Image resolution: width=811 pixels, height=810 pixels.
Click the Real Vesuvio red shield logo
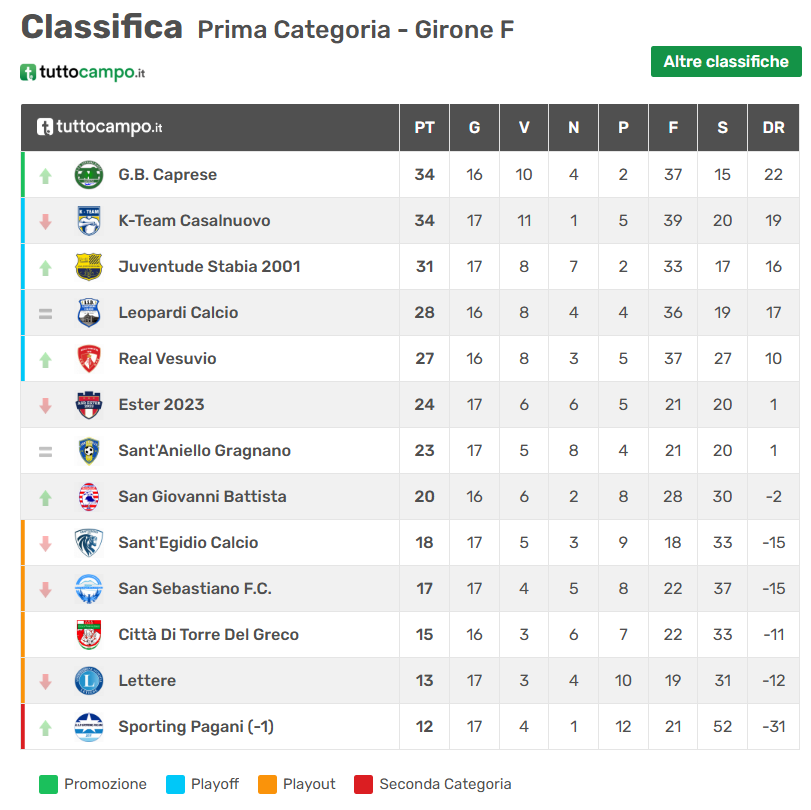click(88, 359)
